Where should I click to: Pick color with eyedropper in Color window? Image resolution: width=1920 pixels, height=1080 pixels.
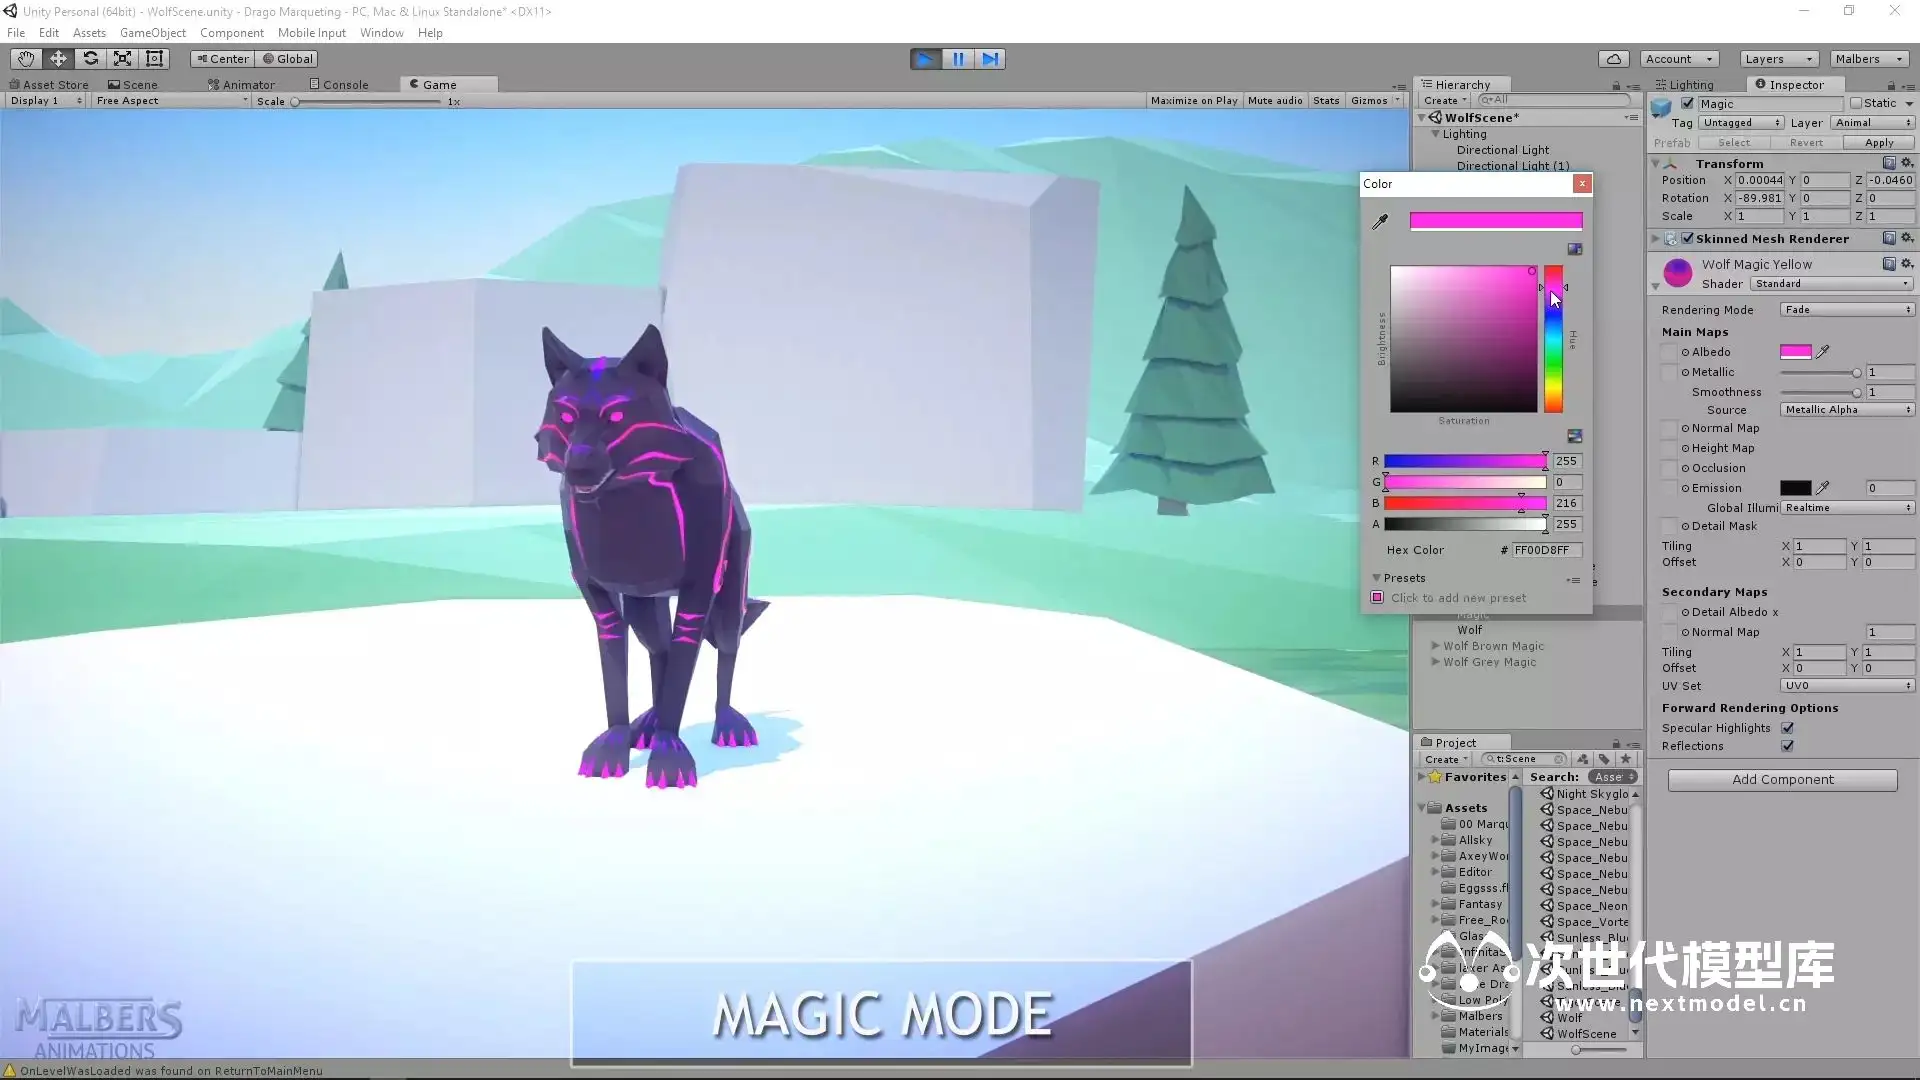pos(1380,221)
